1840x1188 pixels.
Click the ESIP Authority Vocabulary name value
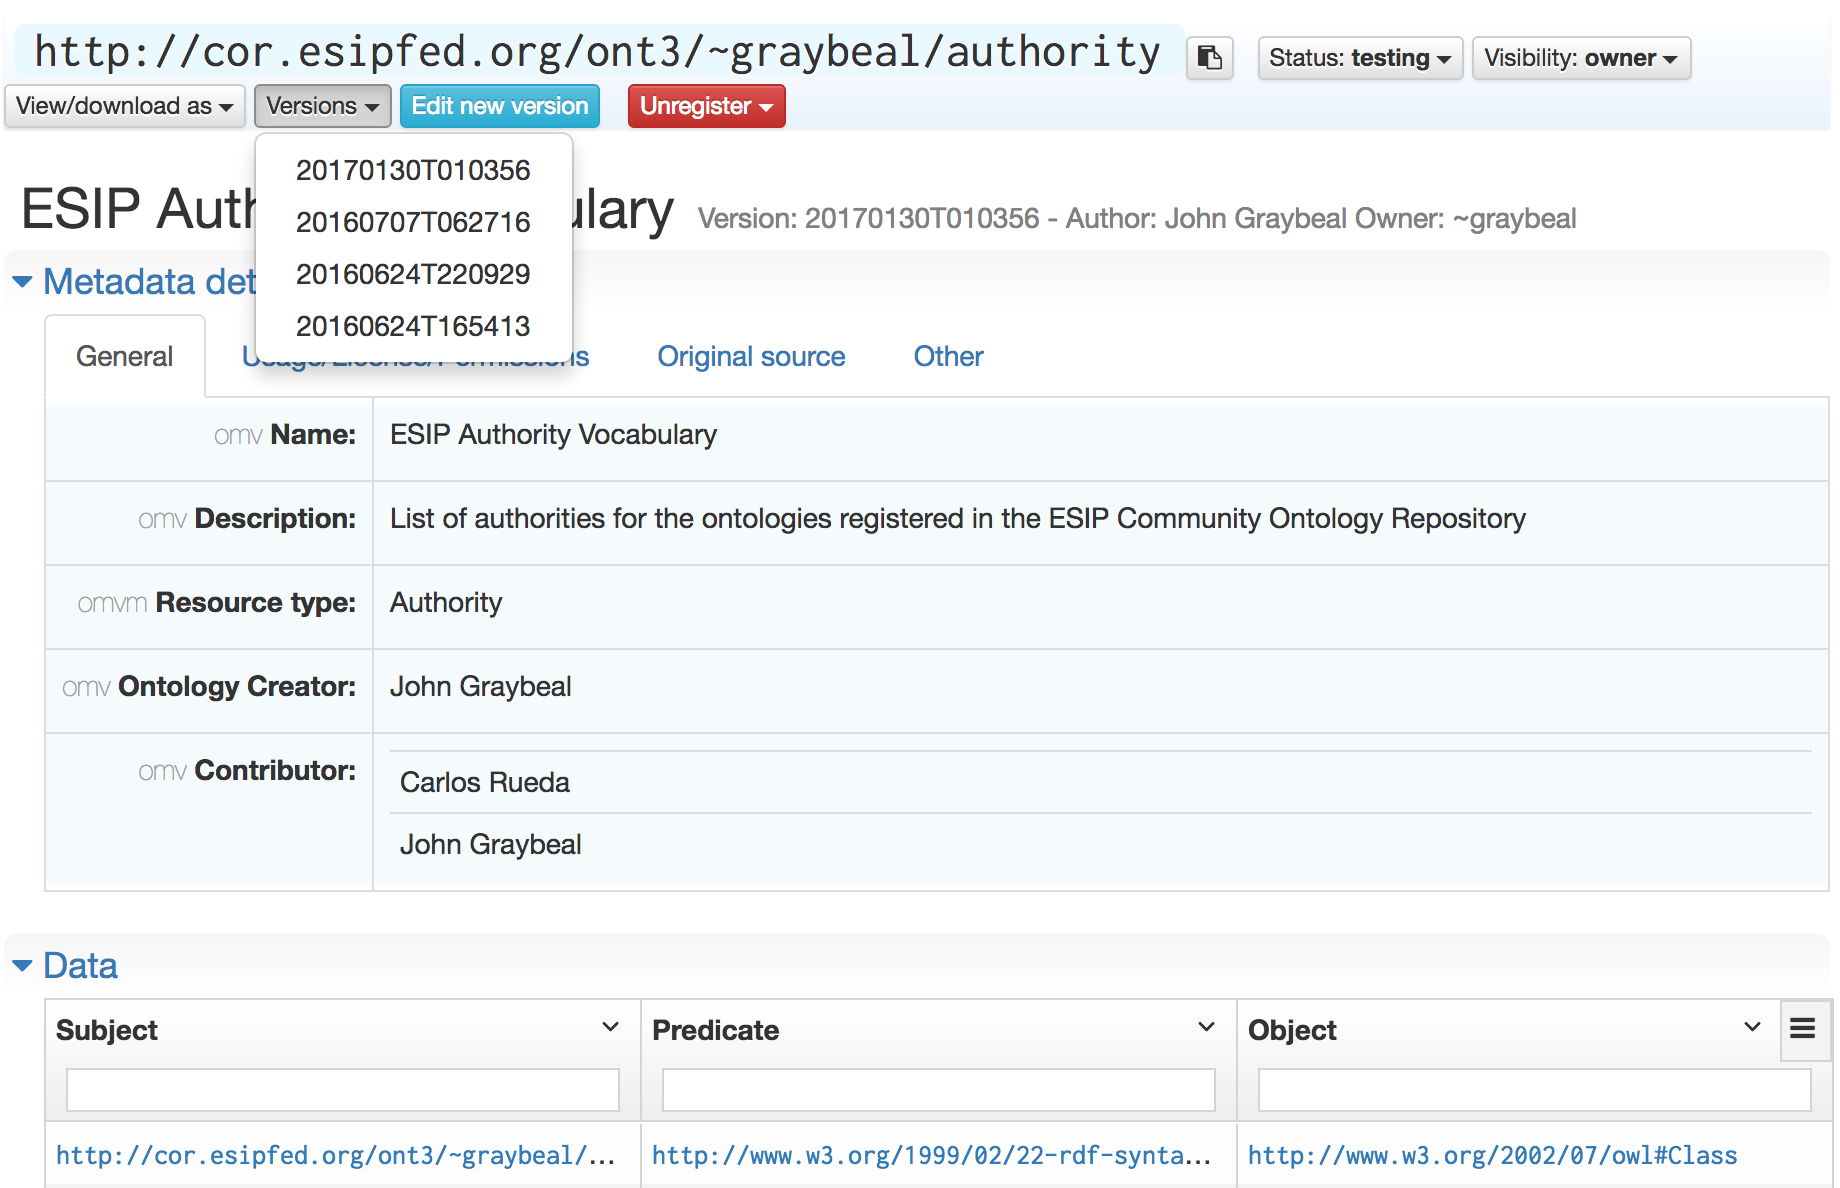point(553,435)
